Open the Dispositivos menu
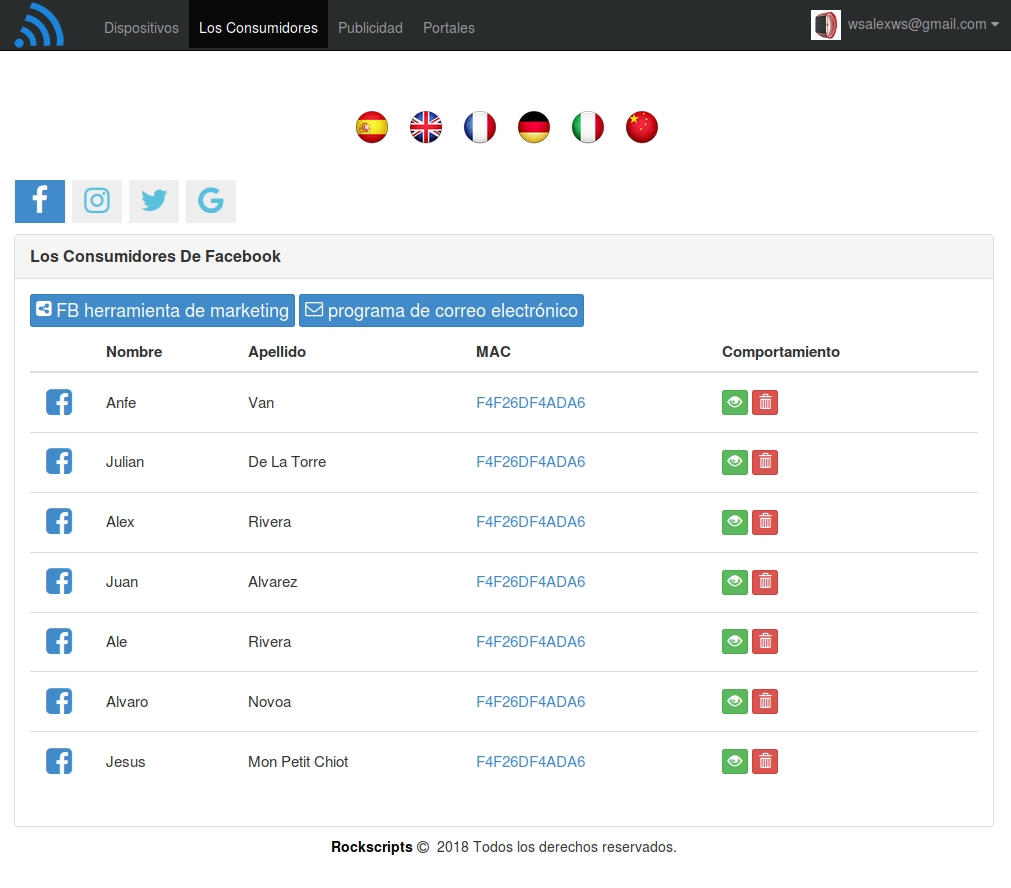Image resolution: width=1011 pixels, height=888 pixels. tap(141, 28)
